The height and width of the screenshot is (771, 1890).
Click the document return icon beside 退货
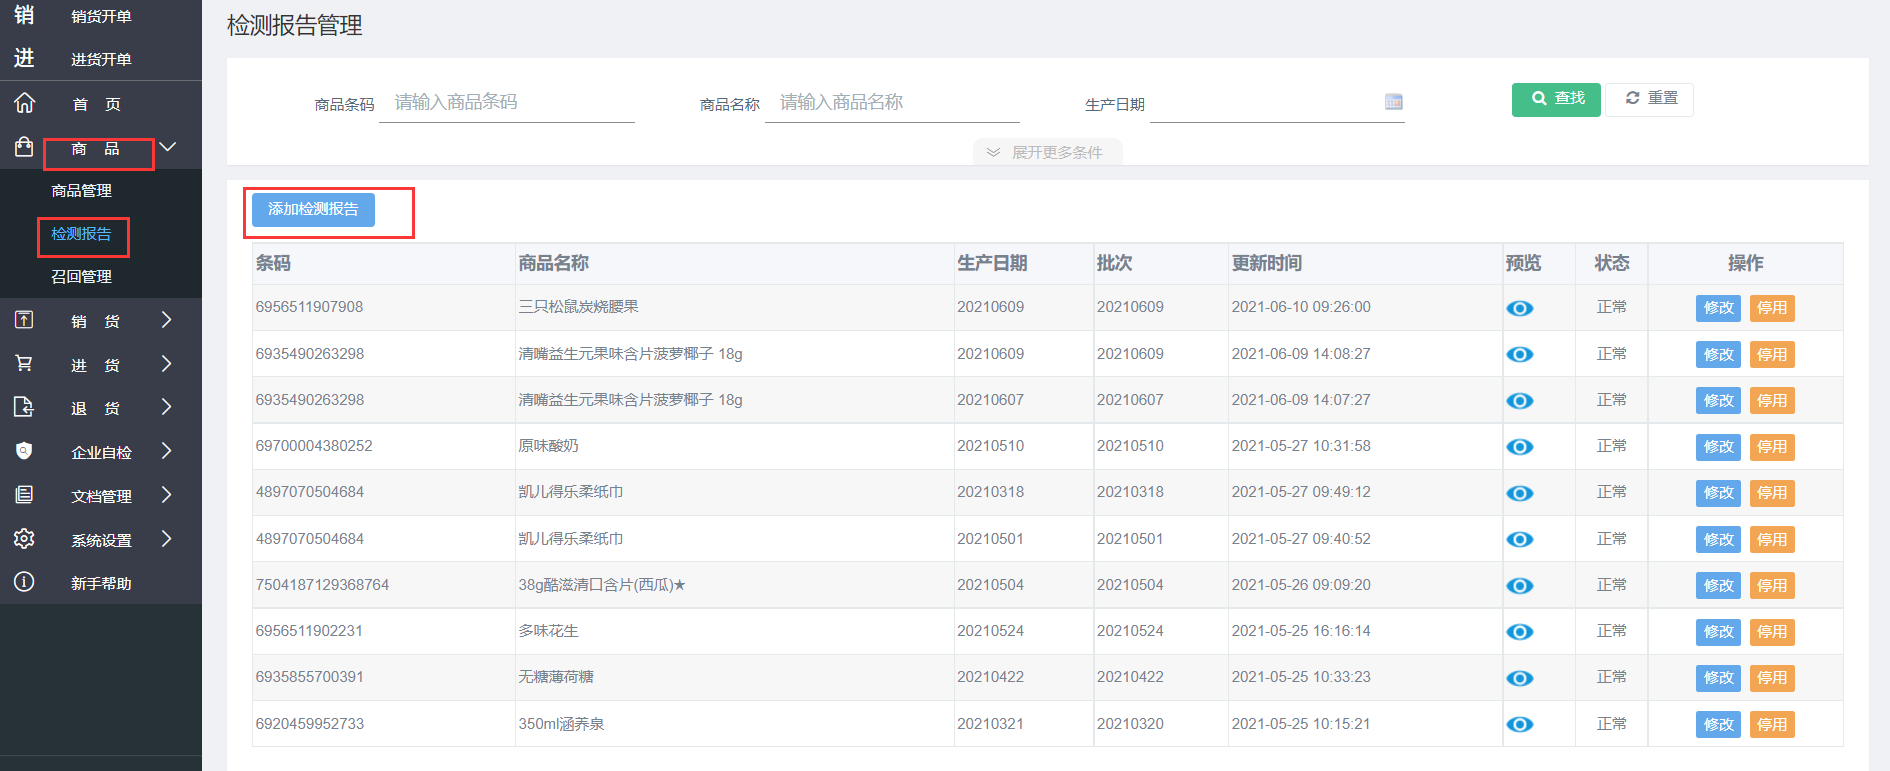24,407
